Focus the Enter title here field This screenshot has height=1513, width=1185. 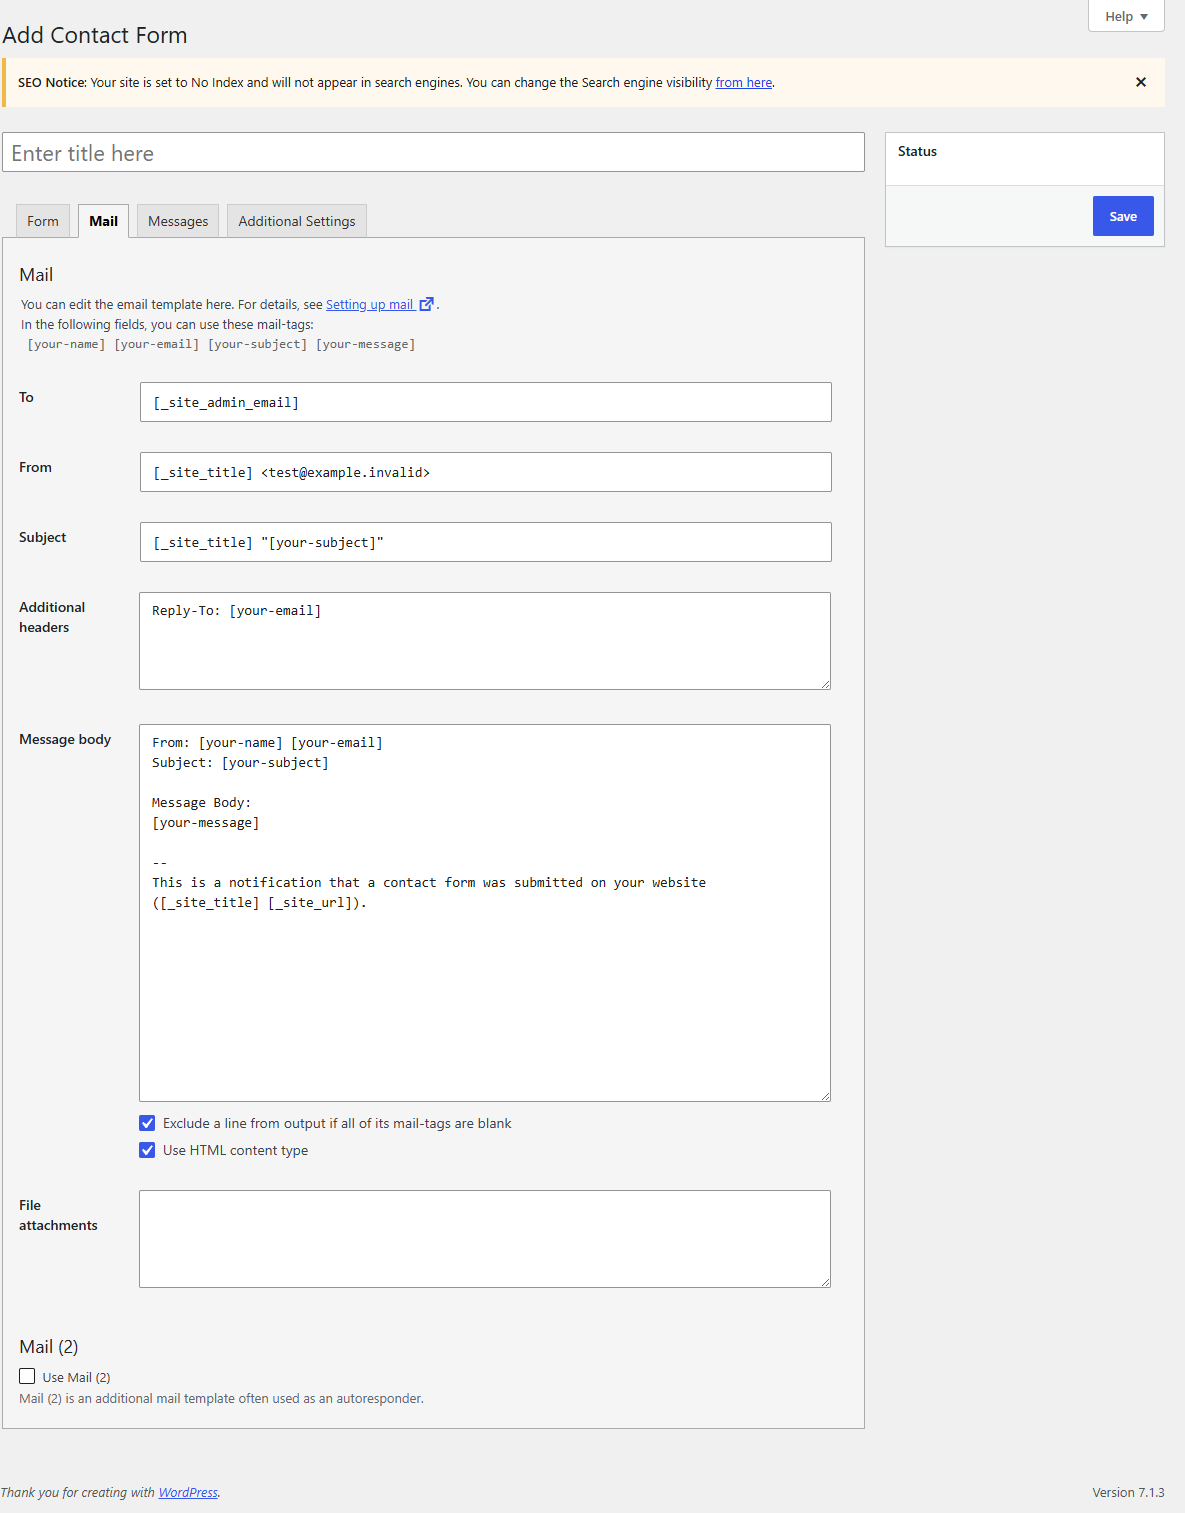tap(433, 152)
